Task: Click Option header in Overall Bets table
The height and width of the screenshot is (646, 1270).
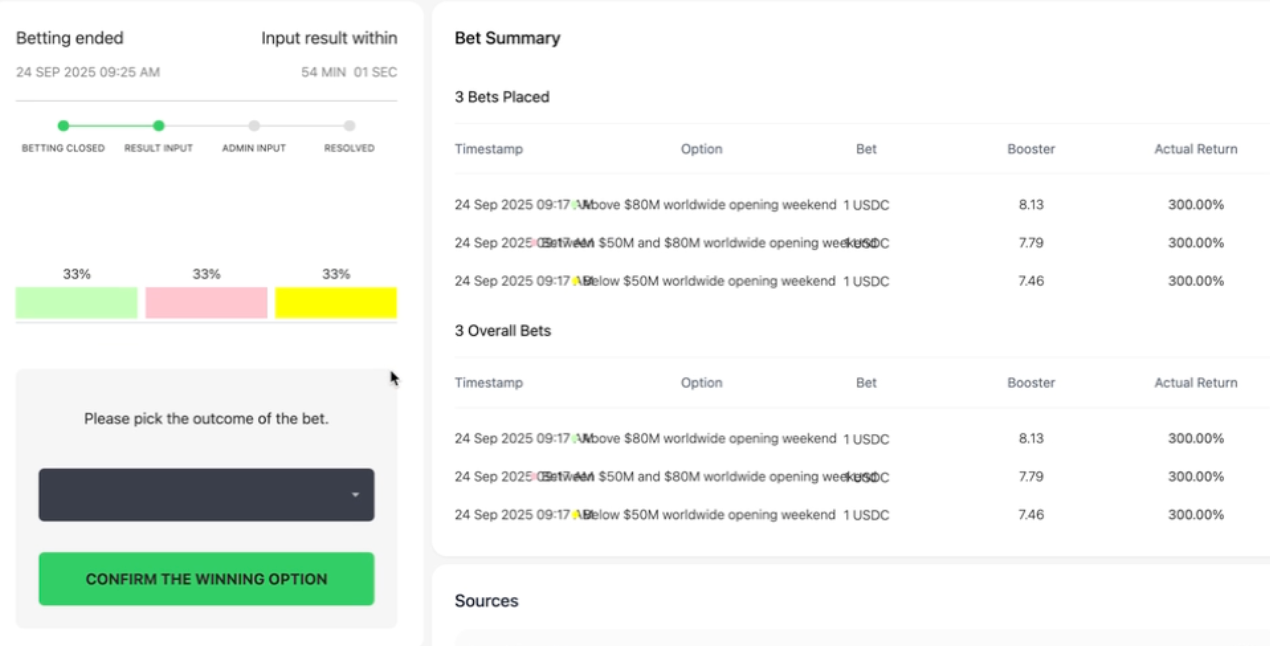Action: (702, 383)
